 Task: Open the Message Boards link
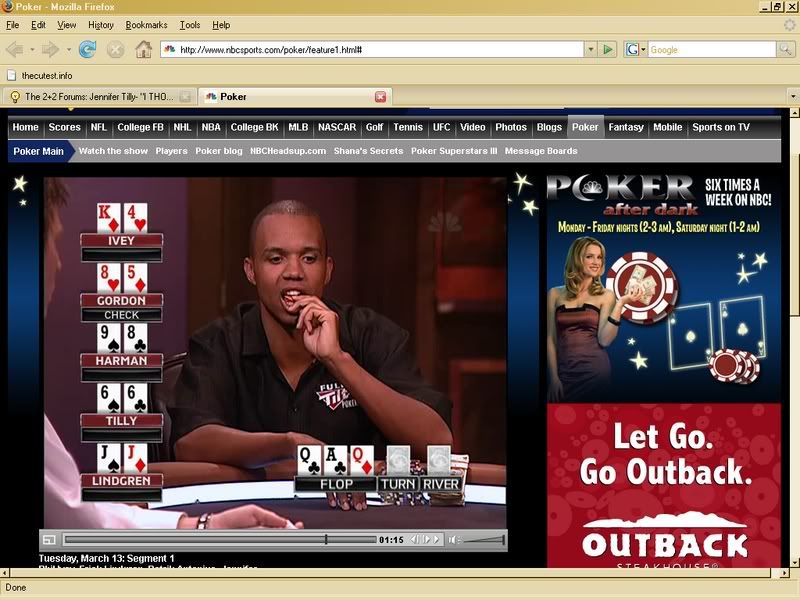point(541,151)
